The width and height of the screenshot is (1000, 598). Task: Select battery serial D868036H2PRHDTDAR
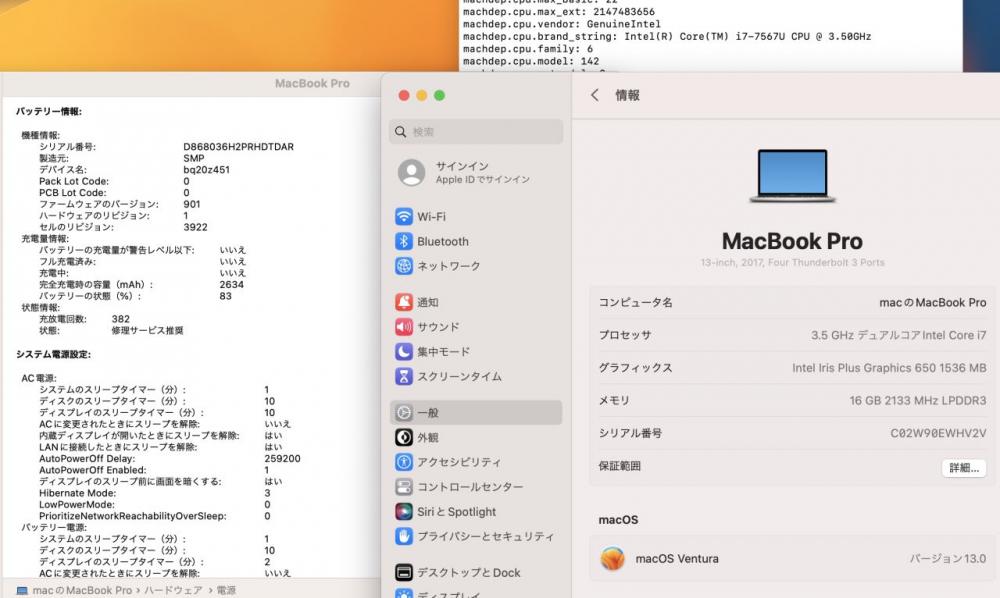coord(239,147)
